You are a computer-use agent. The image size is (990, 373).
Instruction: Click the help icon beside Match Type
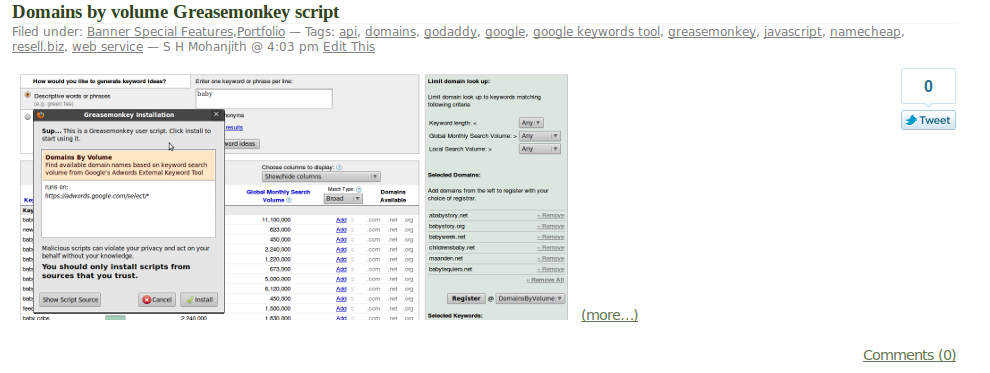click(x=359, y=189)
